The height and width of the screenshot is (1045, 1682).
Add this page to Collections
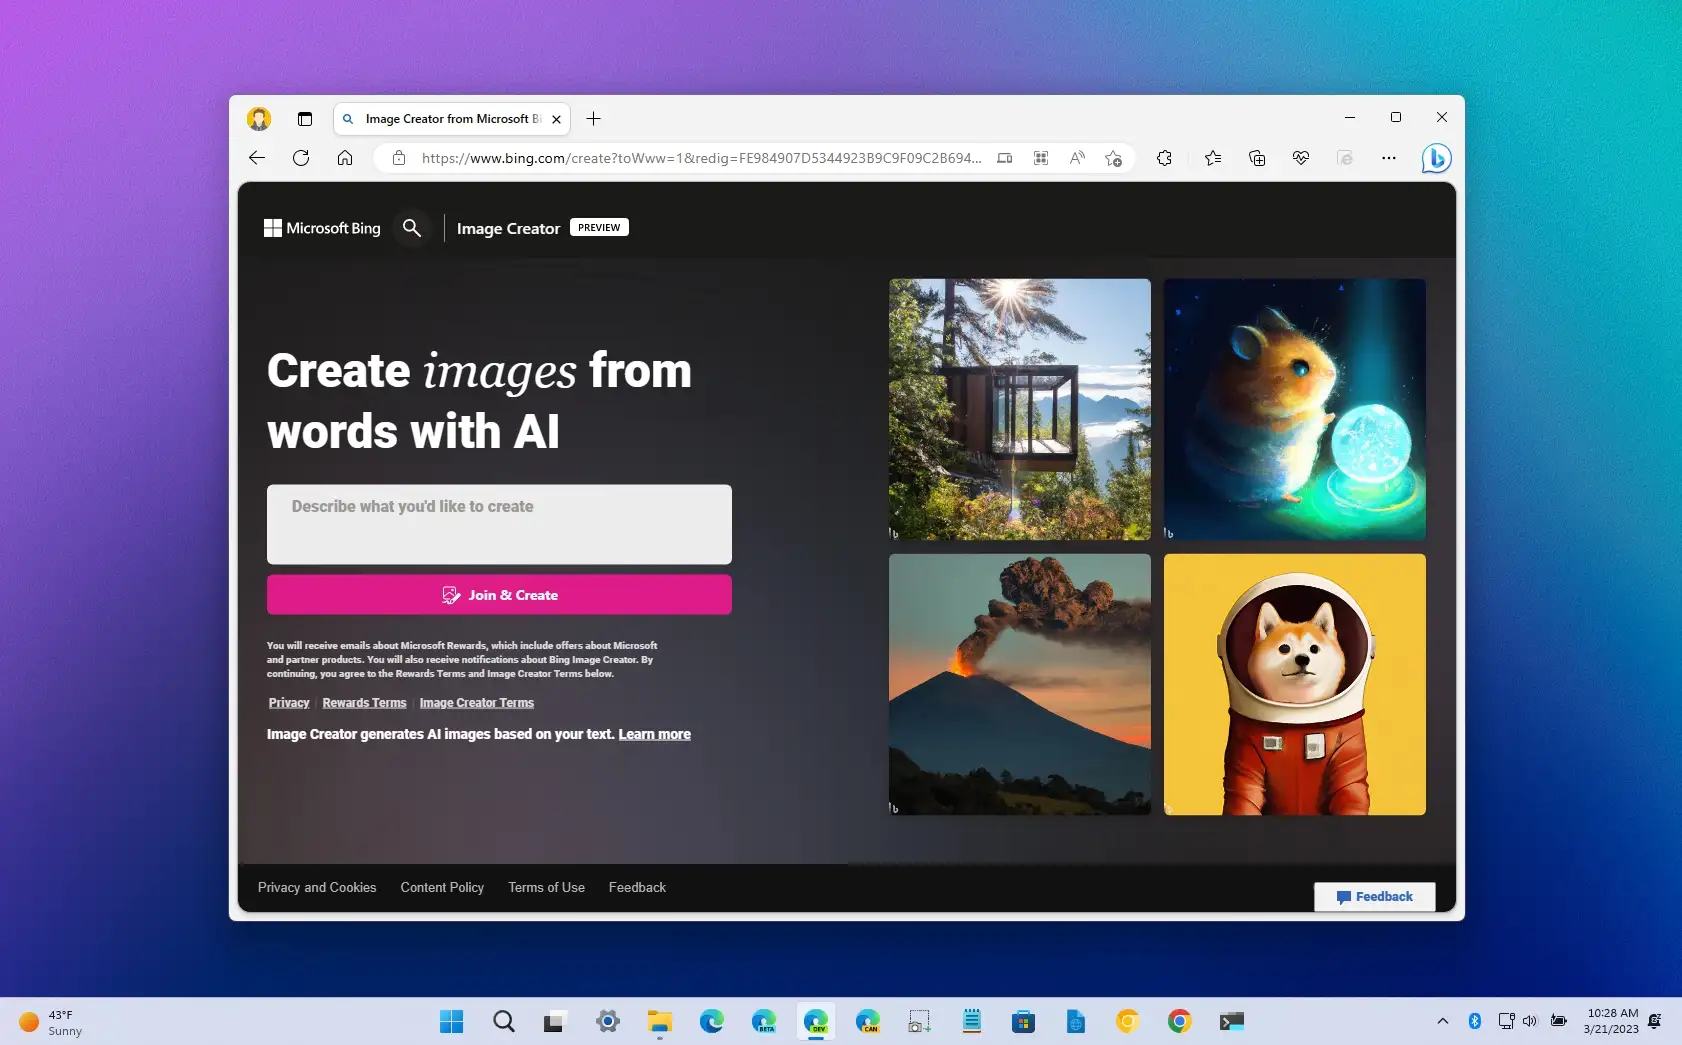(1257, 157)
